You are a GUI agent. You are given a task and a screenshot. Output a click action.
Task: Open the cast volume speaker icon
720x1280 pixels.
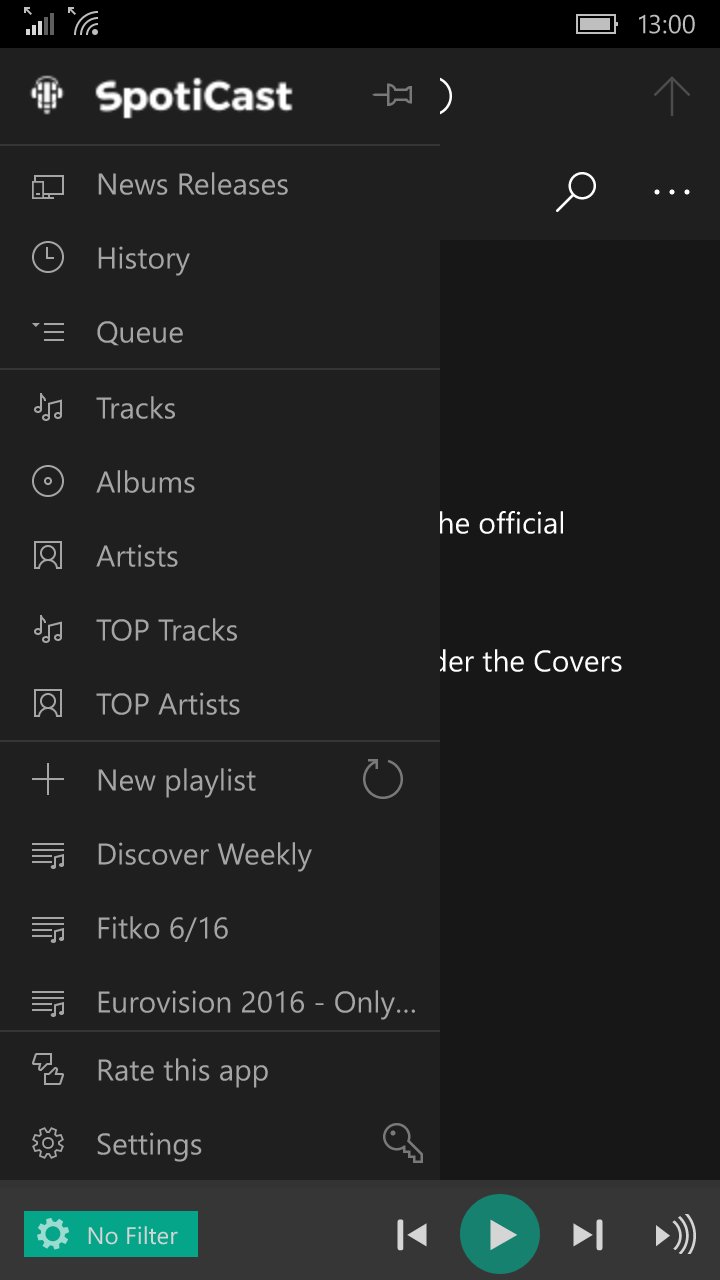[675, 1236]
